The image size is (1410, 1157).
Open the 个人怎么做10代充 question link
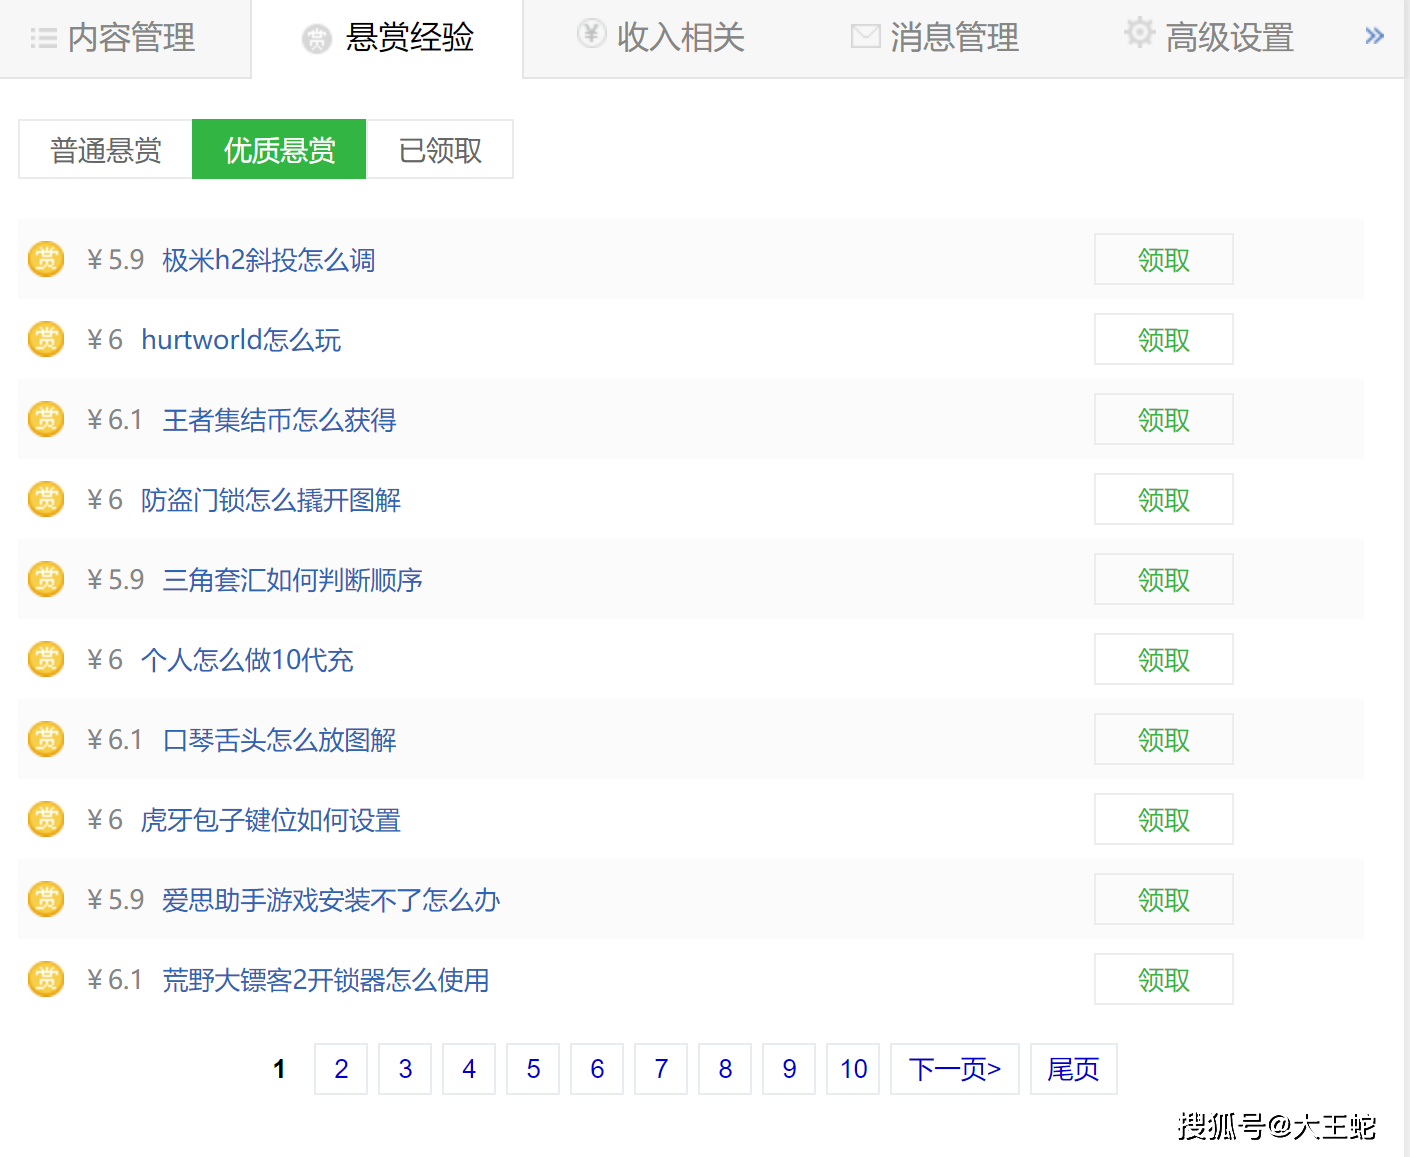[x=247, y=660]
